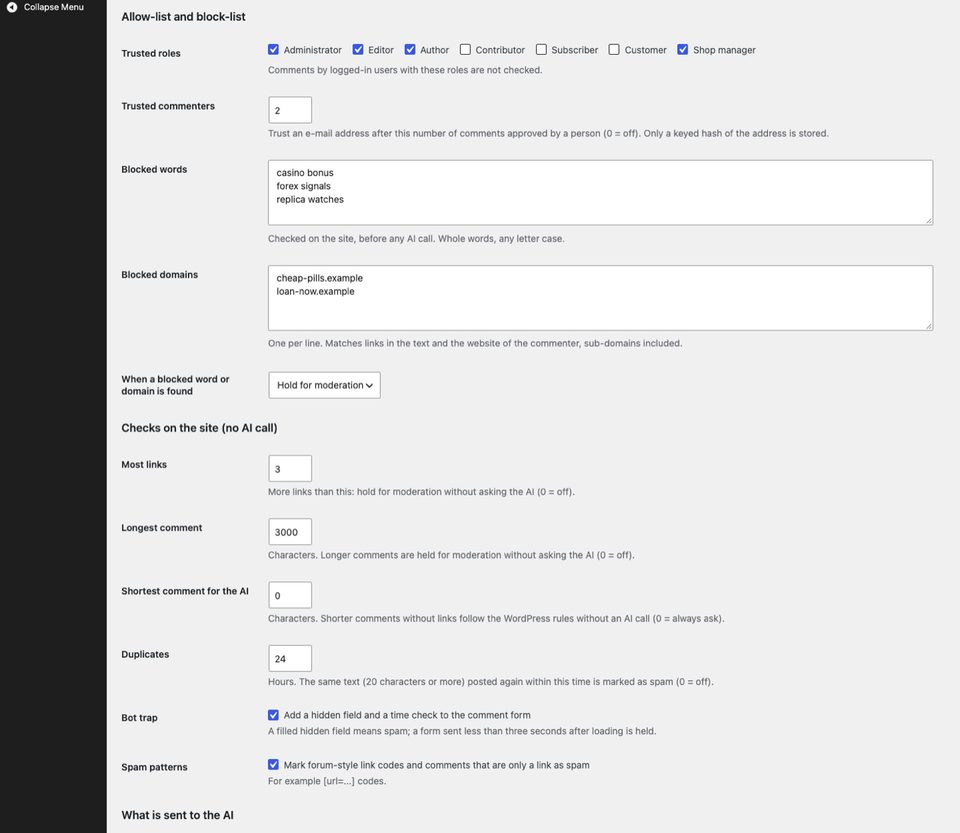
Task: Click the 'Spam patterns' row label
Action: (154, 767)
